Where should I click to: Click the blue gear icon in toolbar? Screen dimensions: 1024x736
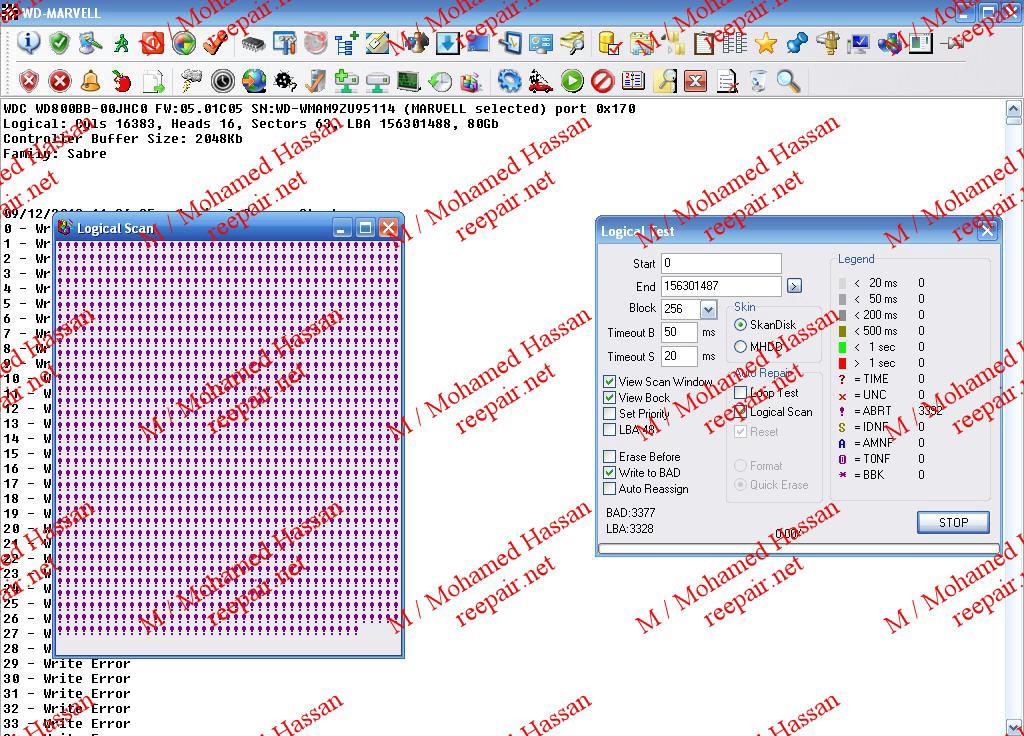[509, 81]
